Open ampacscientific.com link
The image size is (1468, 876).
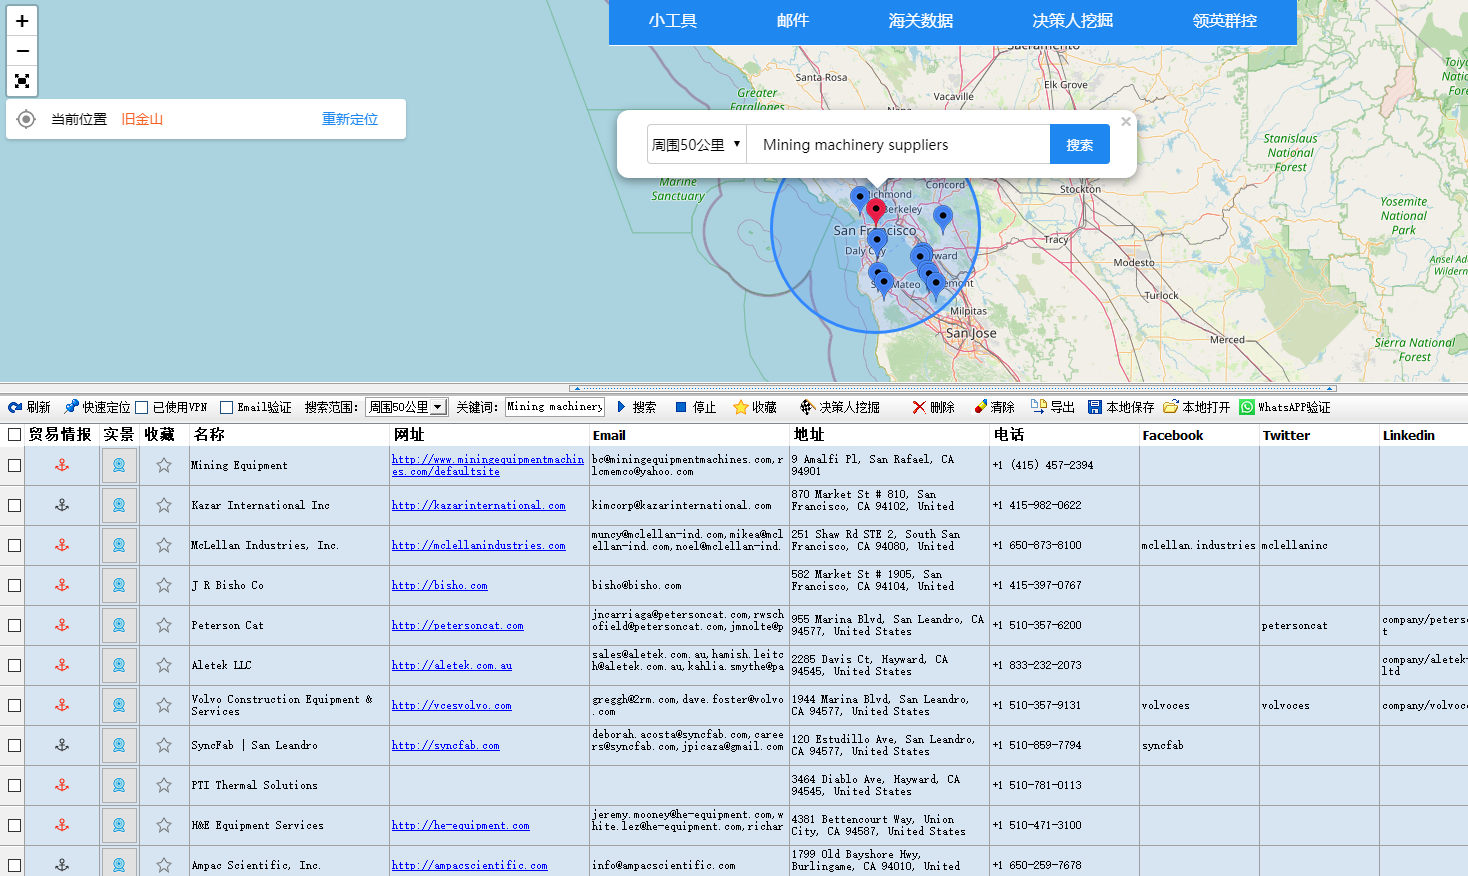click(470, 866)
